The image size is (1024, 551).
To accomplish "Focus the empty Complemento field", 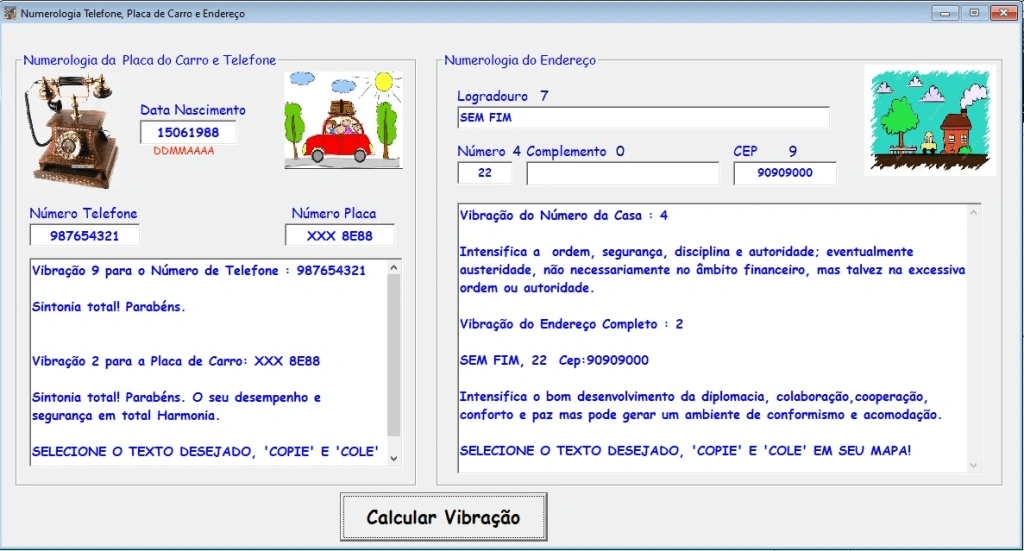I will tap(622, 173).
